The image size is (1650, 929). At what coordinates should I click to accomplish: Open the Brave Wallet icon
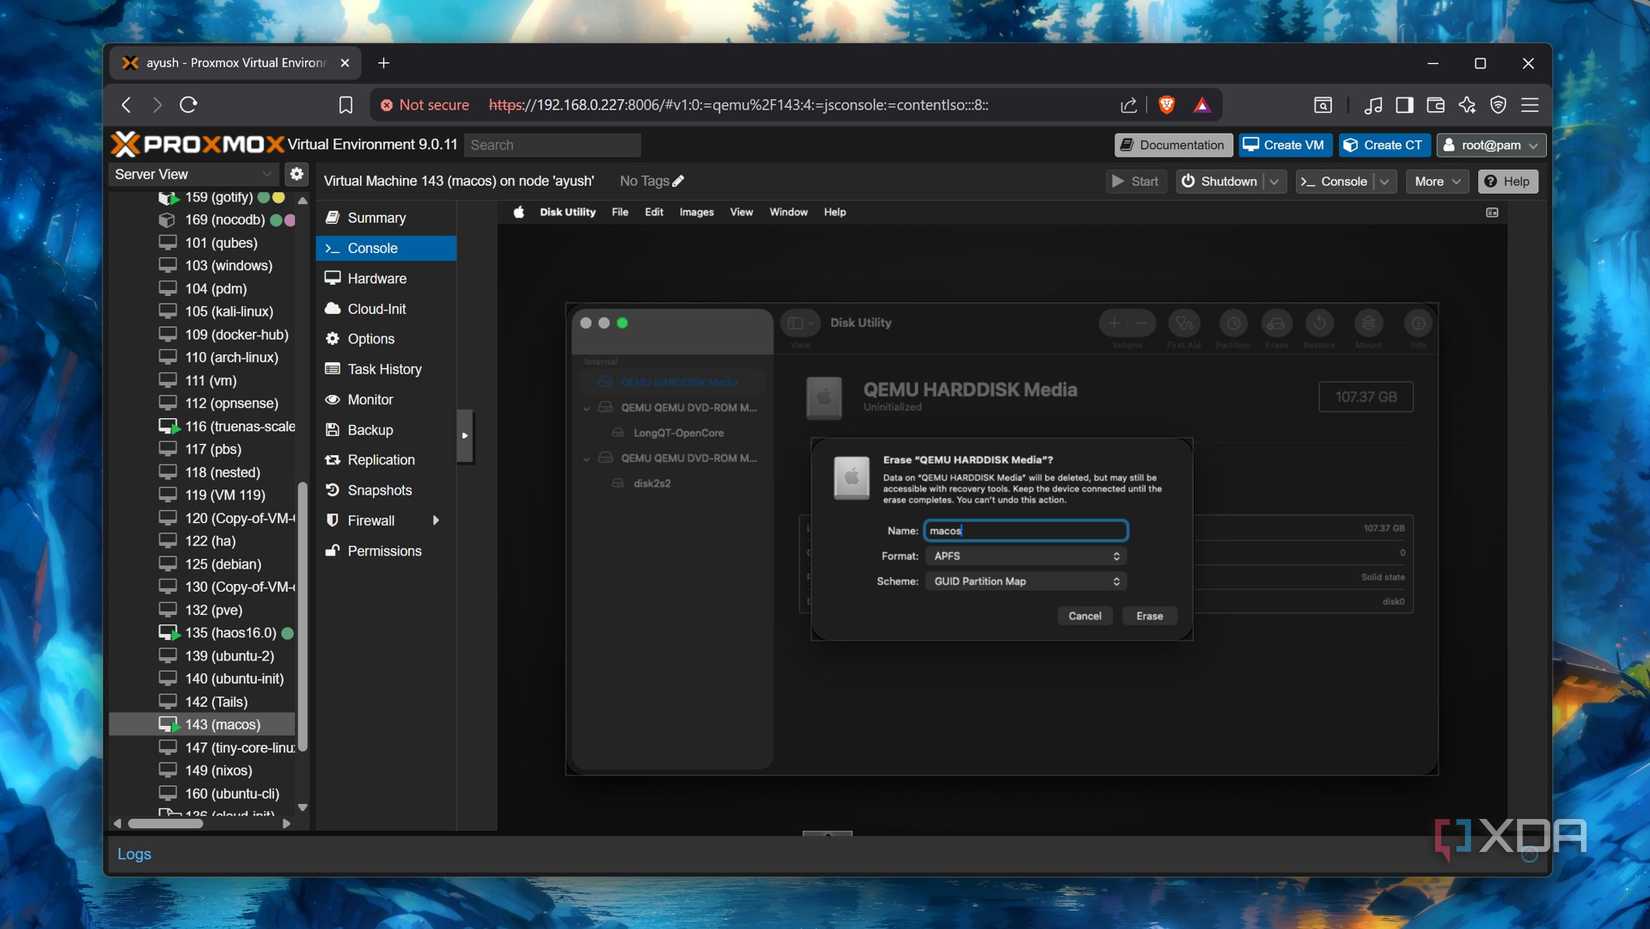(x=1435, y=105)
